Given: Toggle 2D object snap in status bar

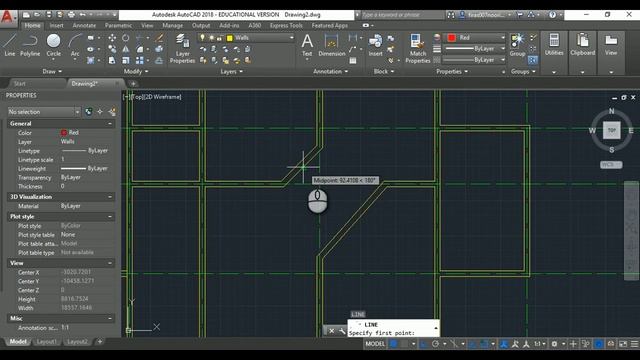Looking at the screenshot, I should (484, 344).
